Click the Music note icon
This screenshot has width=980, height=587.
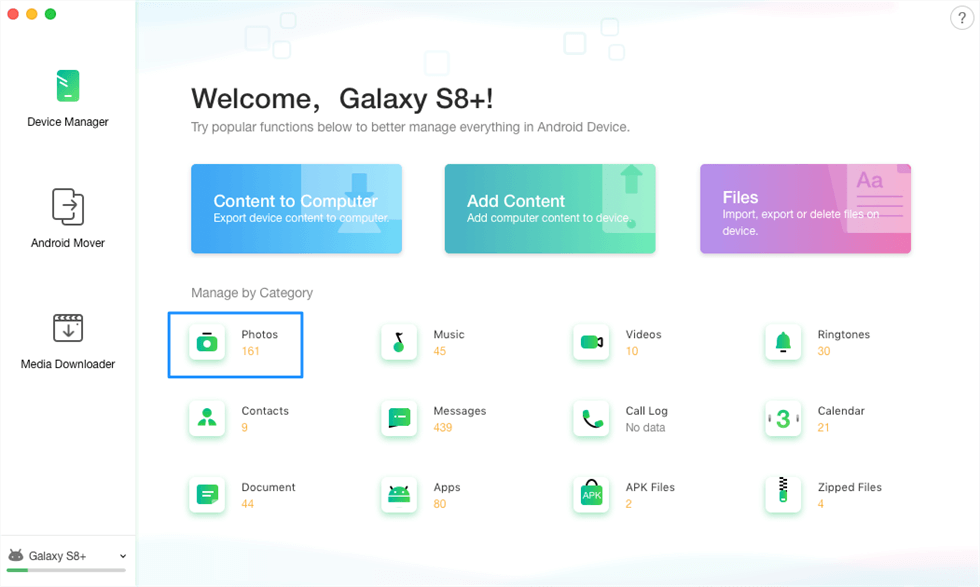tap(399, 342)
